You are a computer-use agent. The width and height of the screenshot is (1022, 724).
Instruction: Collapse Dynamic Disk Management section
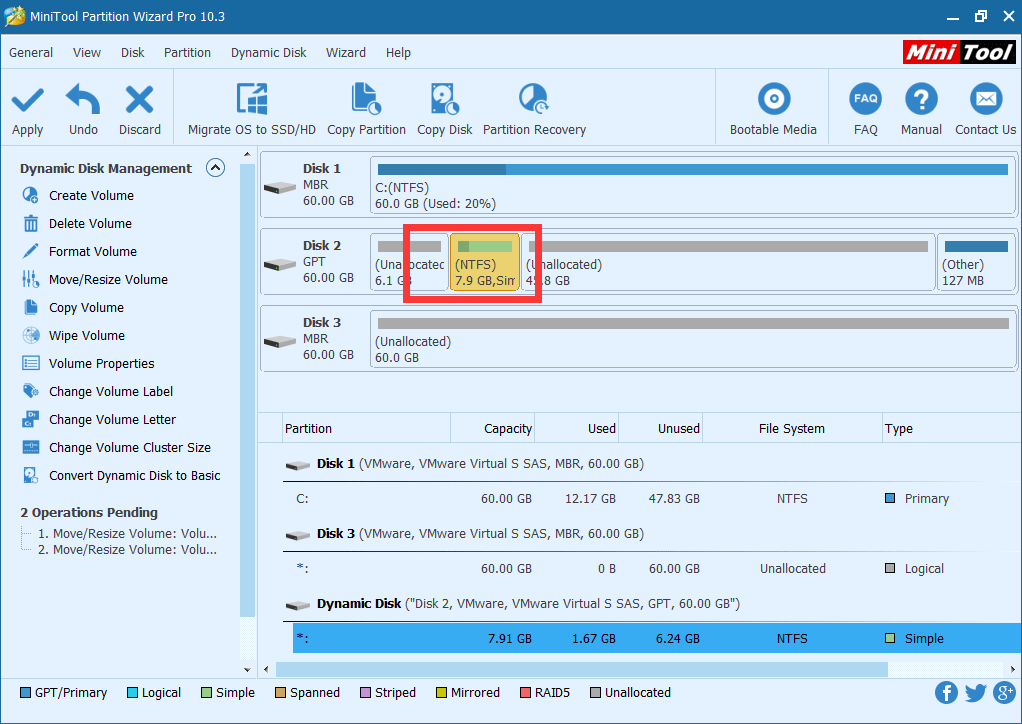(x=215, y=168)
